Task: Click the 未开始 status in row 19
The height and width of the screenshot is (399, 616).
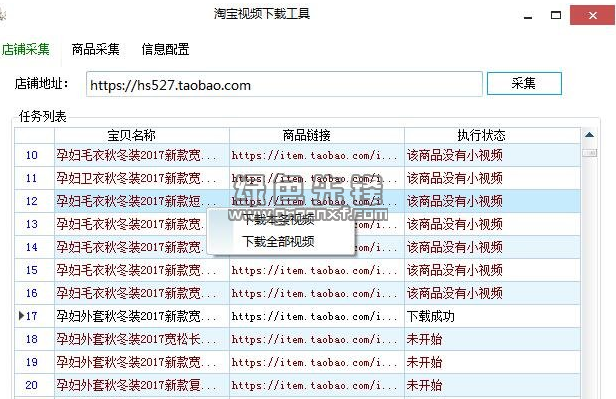Action: click(424, 362)
